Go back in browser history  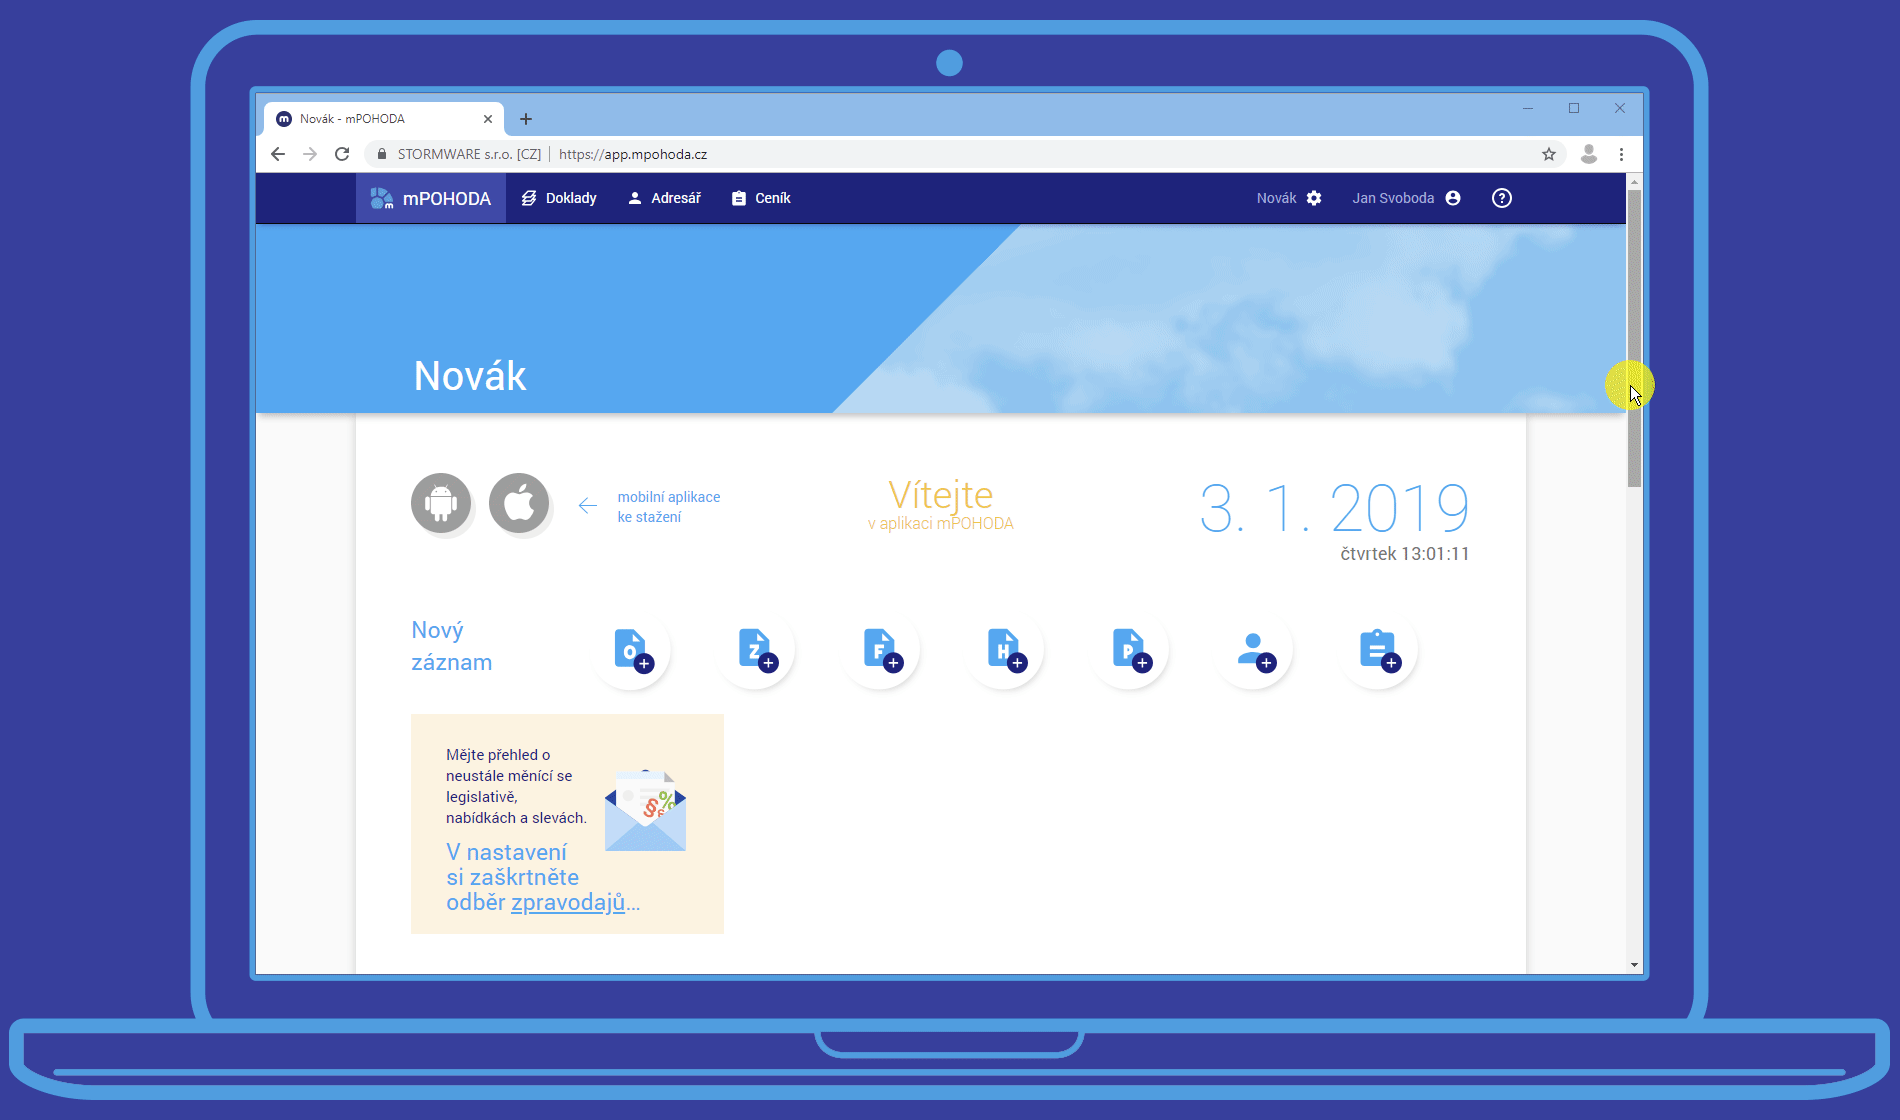(278, 154)
